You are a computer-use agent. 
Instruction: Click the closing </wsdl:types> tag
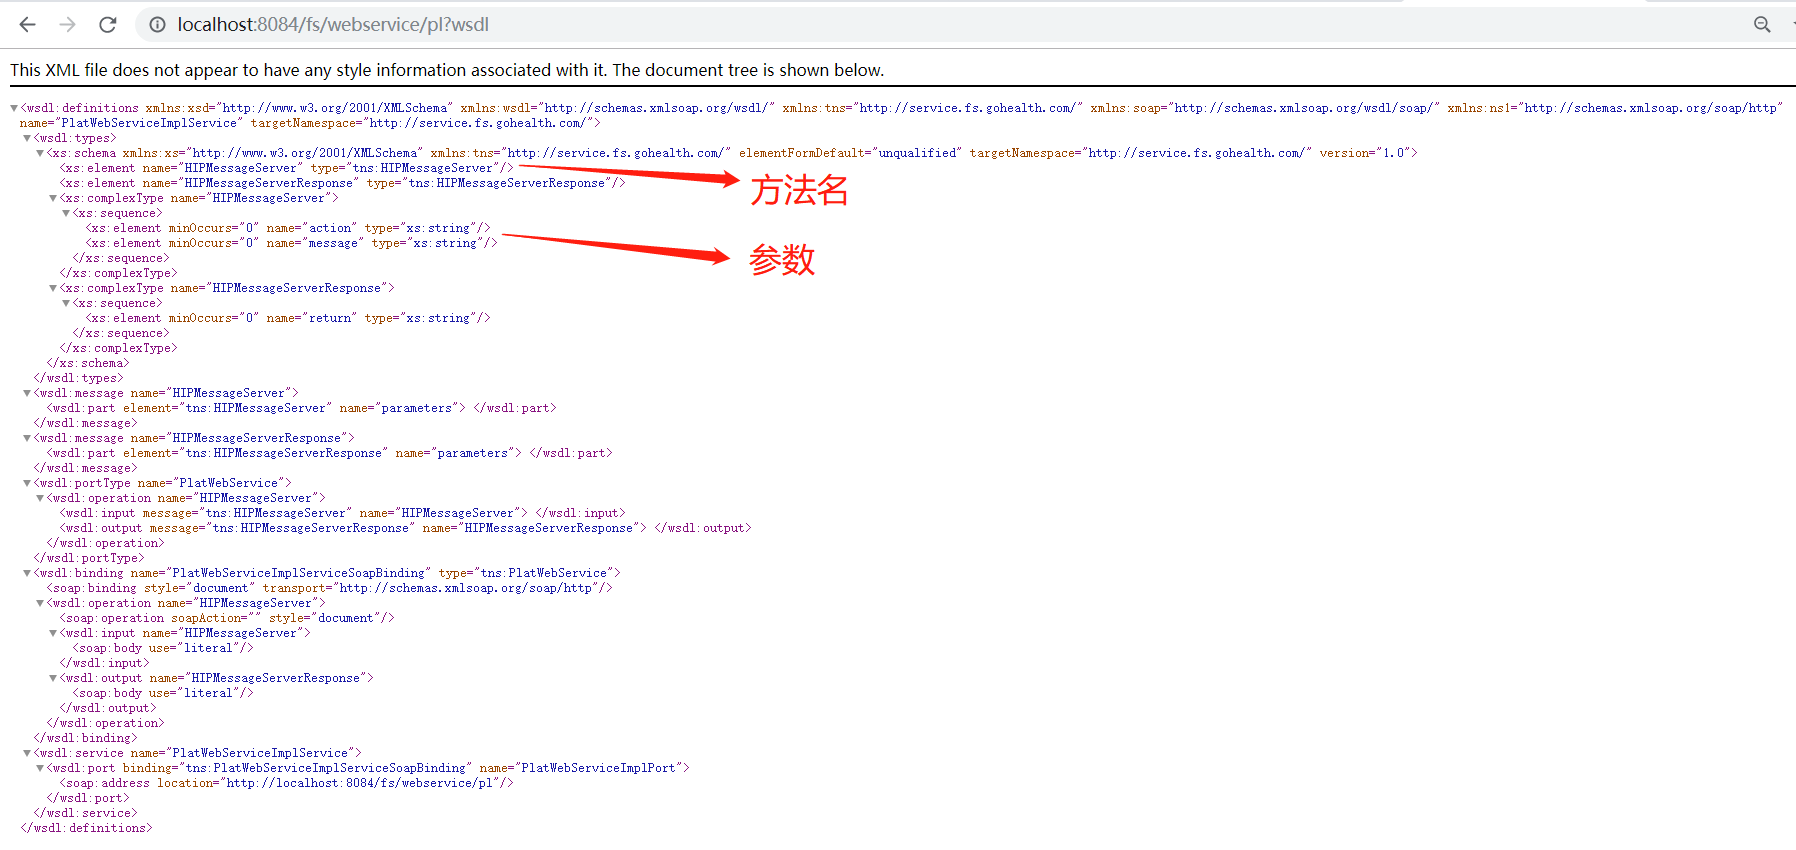(78, 378)
